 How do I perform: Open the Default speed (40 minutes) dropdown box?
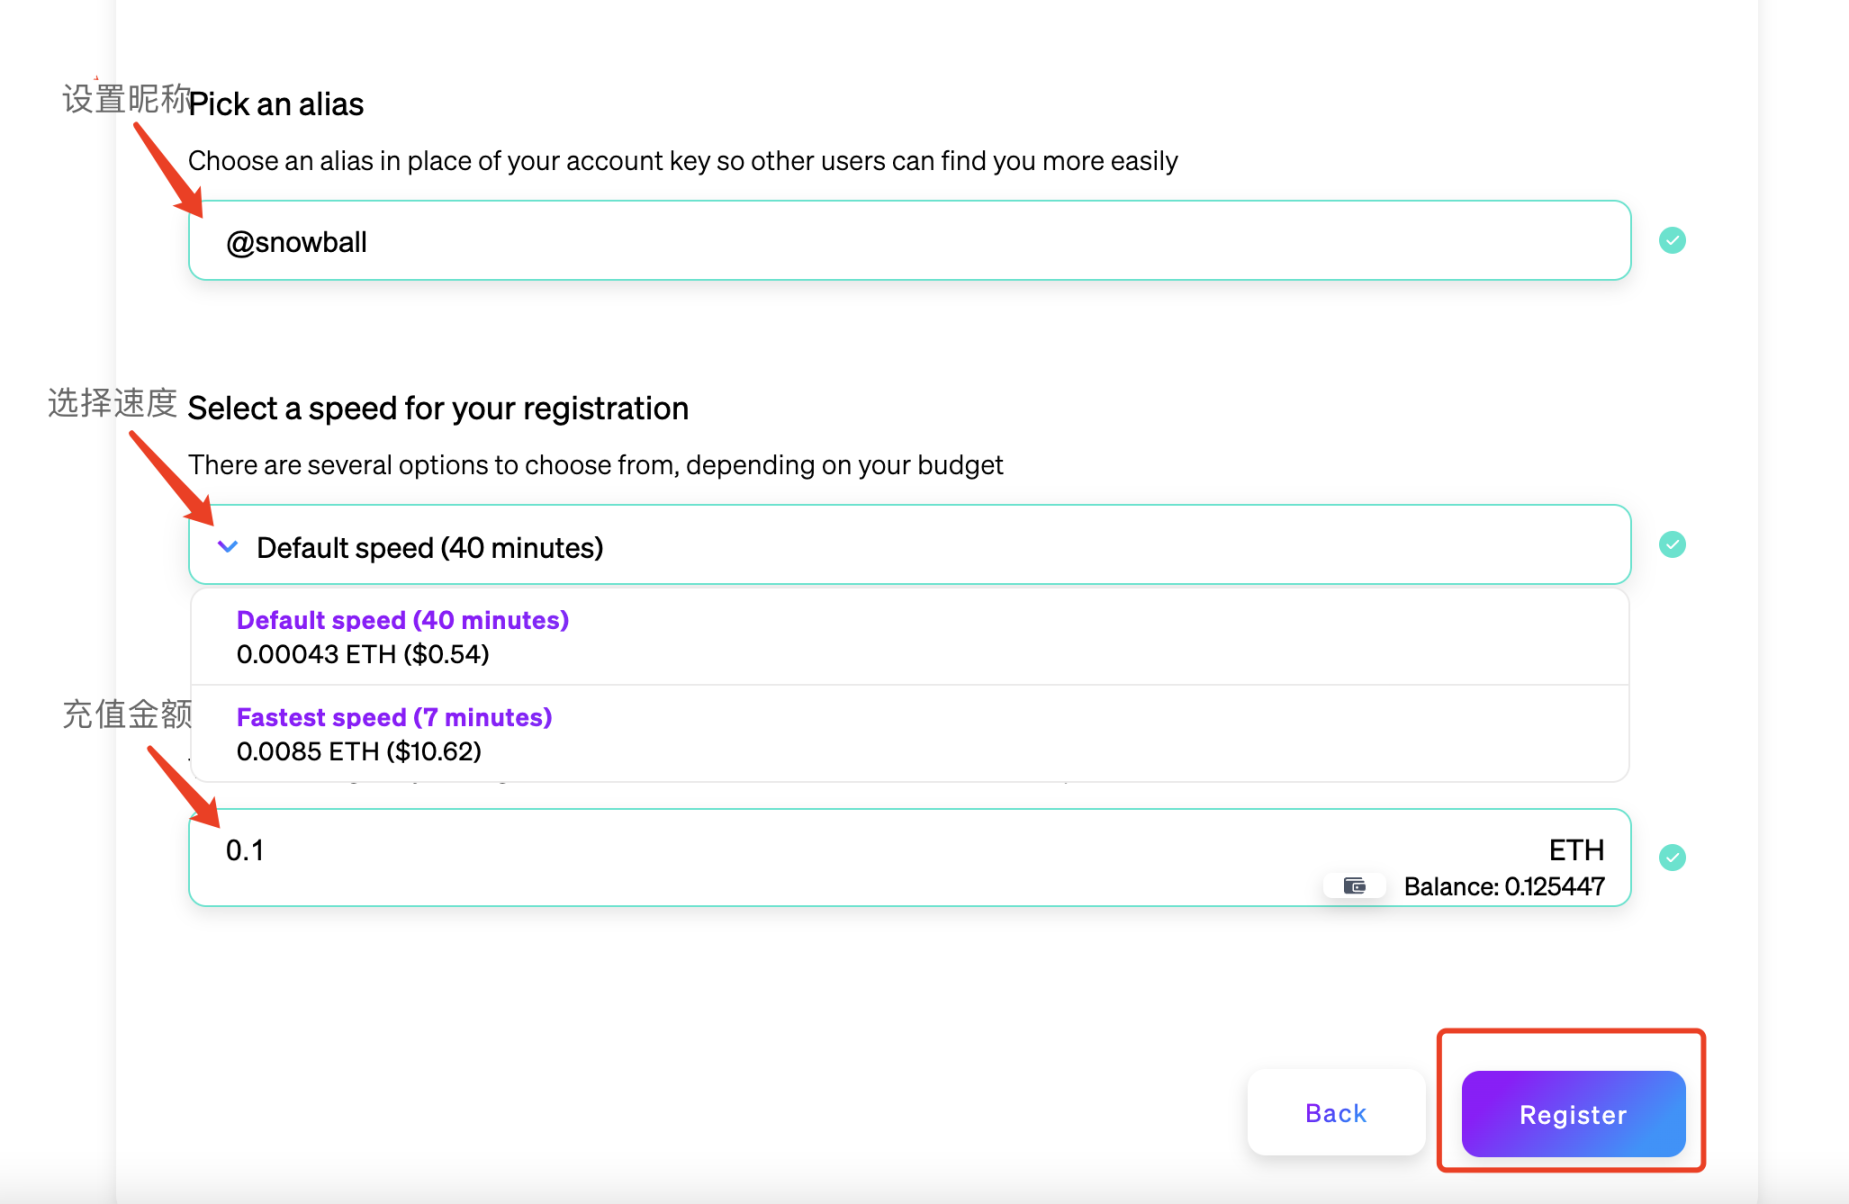908,546
